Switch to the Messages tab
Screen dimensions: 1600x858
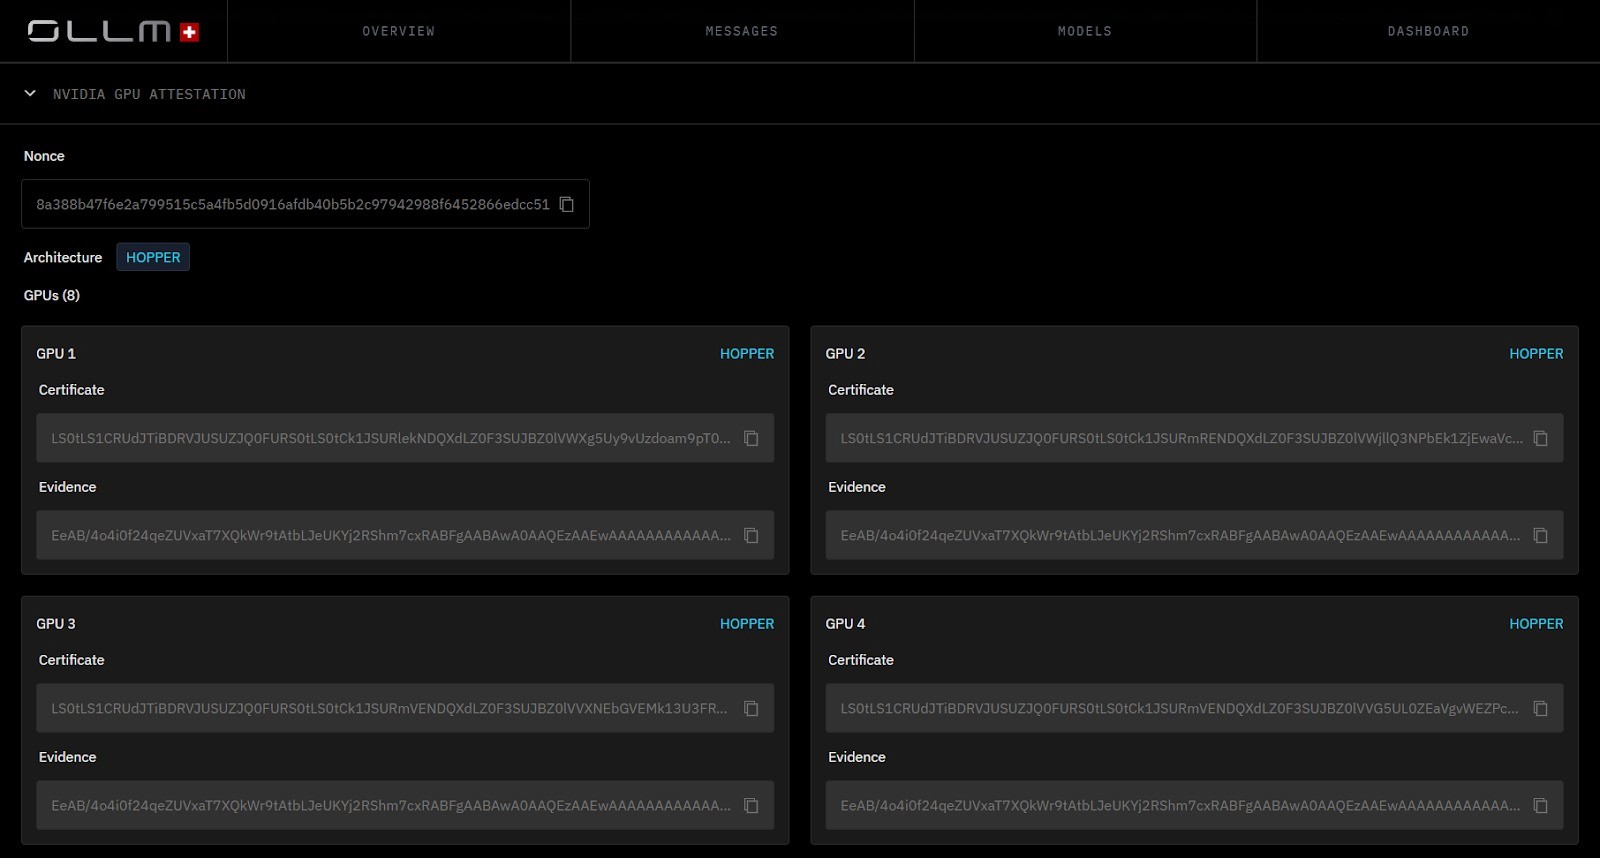(742, 31)
